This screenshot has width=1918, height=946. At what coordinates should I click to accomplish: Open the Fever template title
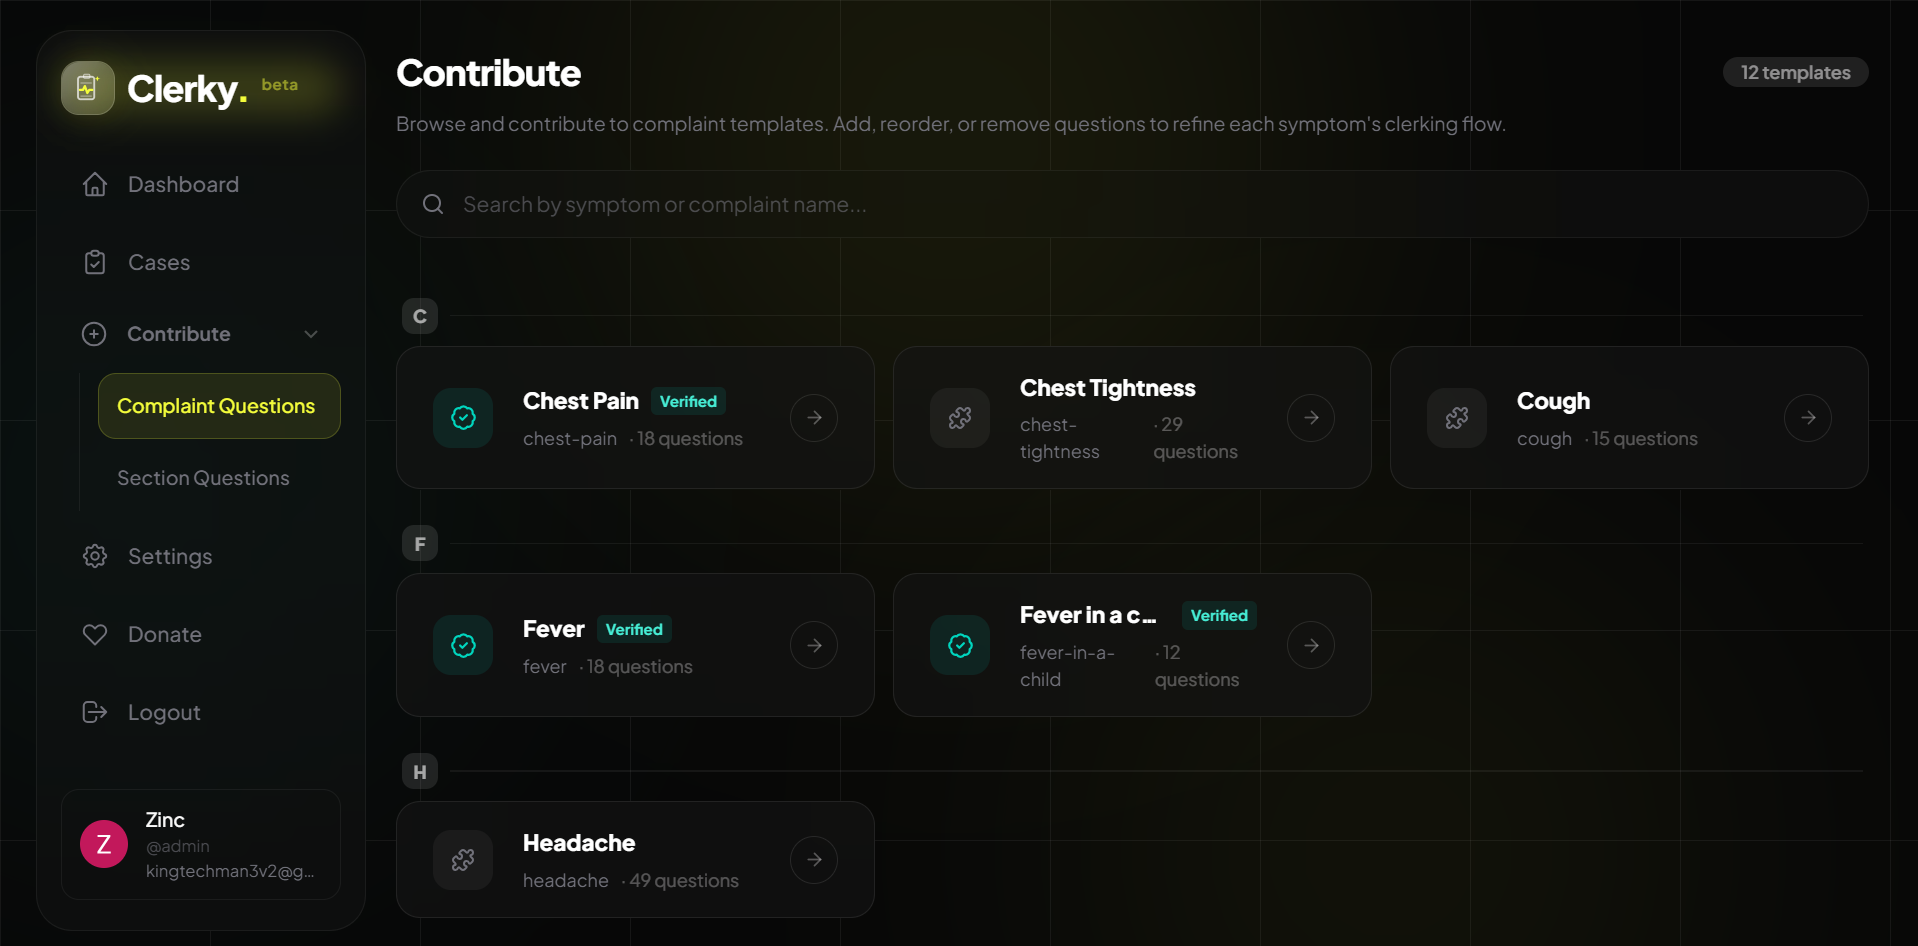coord(553,629)
